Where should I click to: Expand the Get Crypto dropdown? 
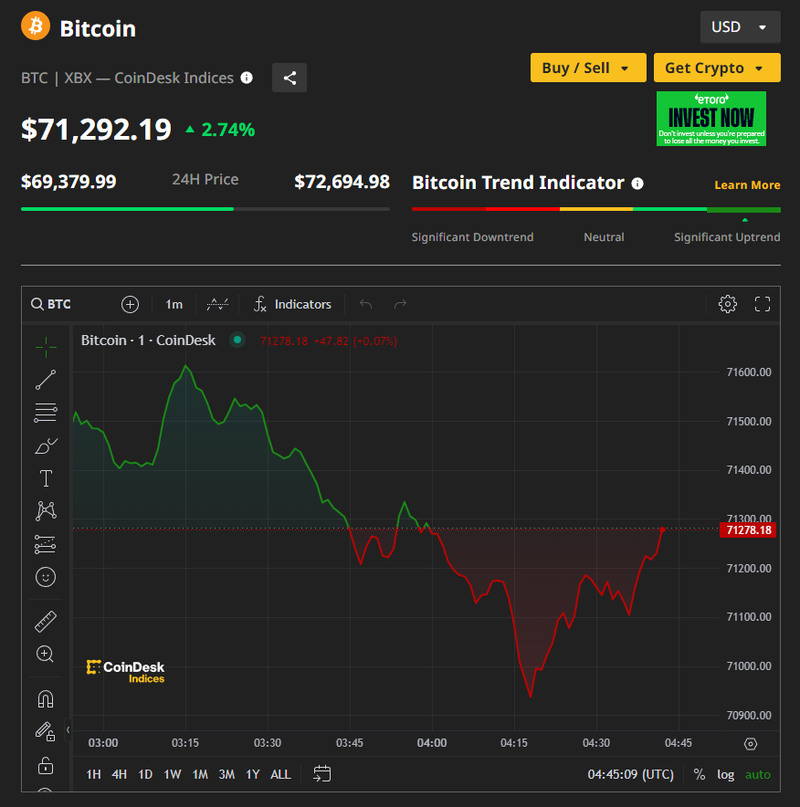pos(715,68)
